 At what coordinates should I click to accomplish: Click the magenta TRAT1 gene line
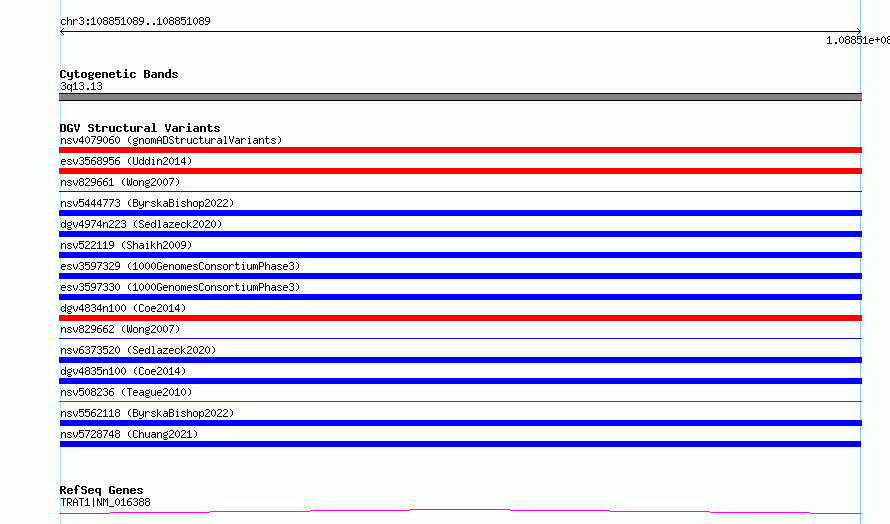460,512
